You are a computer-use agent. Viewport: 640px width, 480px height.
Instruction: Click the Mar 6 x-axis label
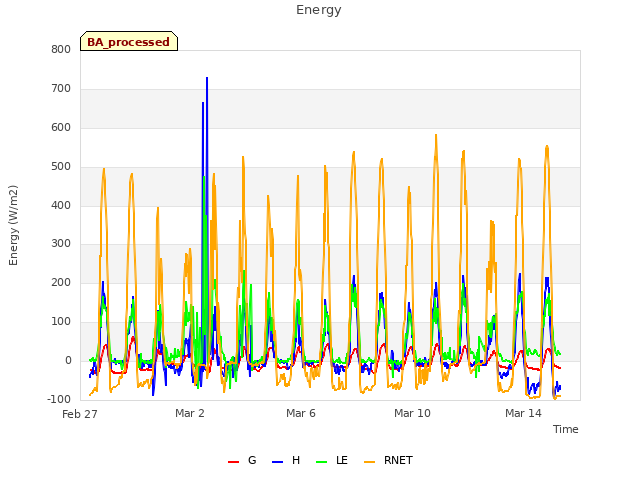301,413
